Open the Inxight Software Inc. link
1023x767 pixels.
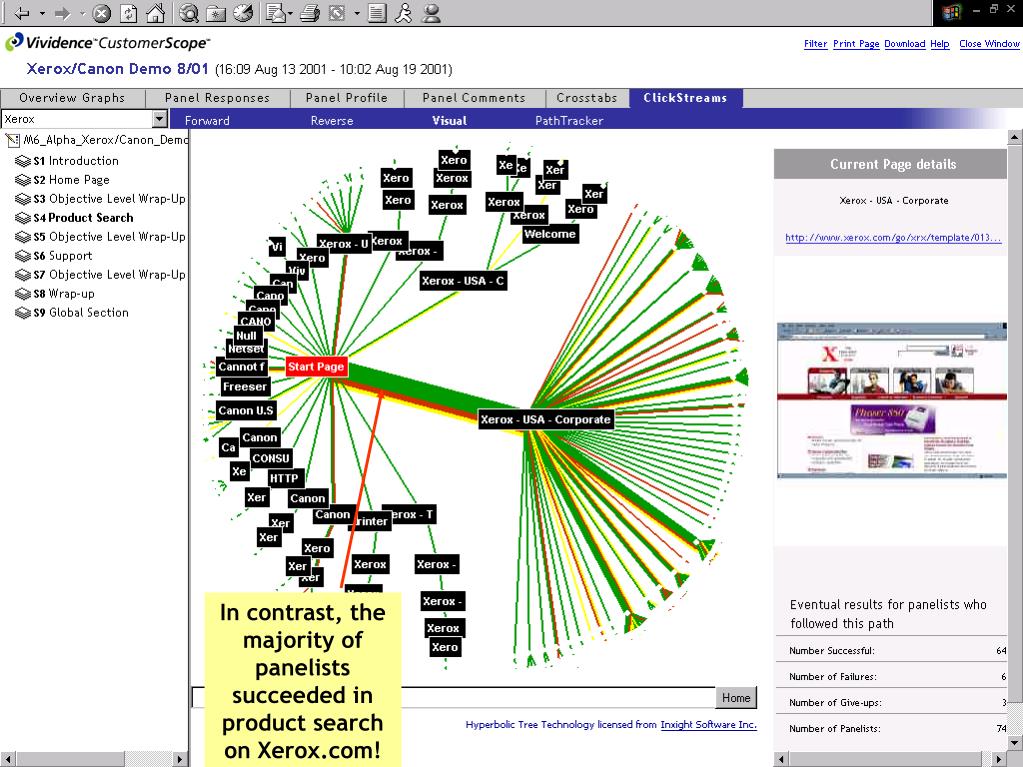[x=709, y=725]
